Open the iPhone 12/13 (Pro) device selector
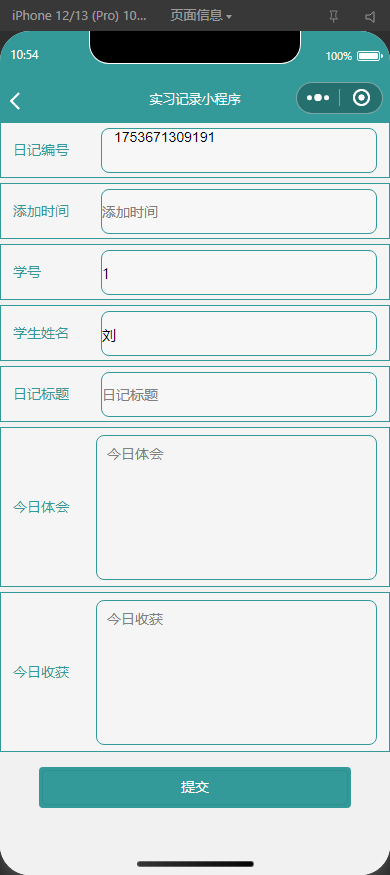Image resolution: width=390 pixels, height=875 pixels. pyautogui.click(x=79, y=16)
